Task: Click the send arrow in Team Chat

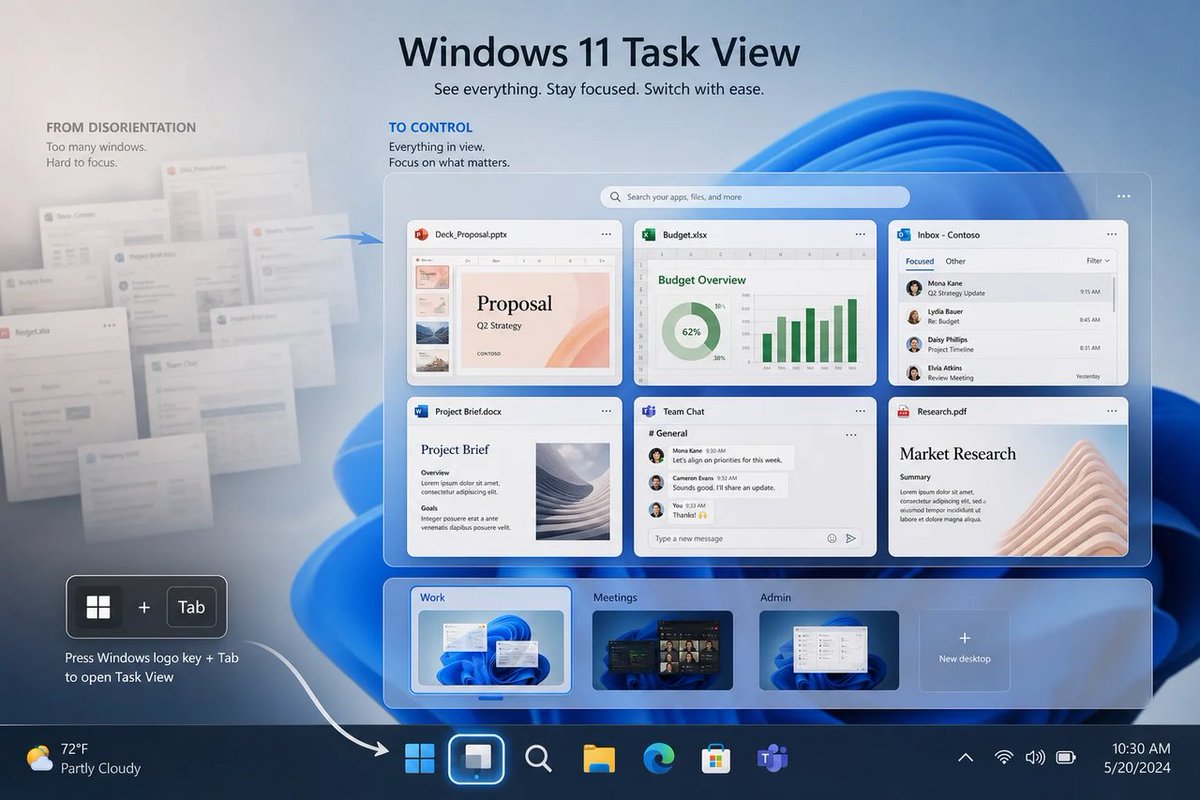Action: tap(851, 538)
